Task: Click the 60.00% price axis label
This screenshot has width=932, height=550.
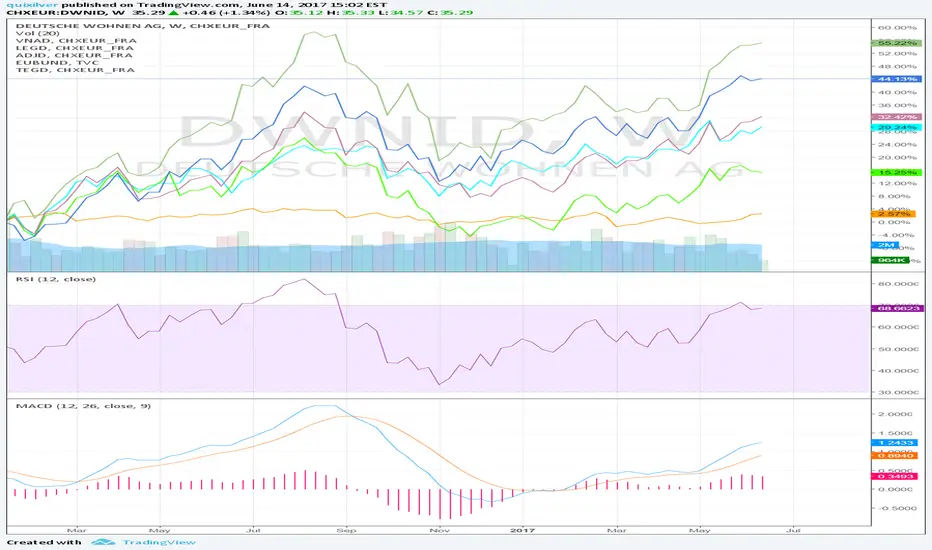Action: click(897, 28)
